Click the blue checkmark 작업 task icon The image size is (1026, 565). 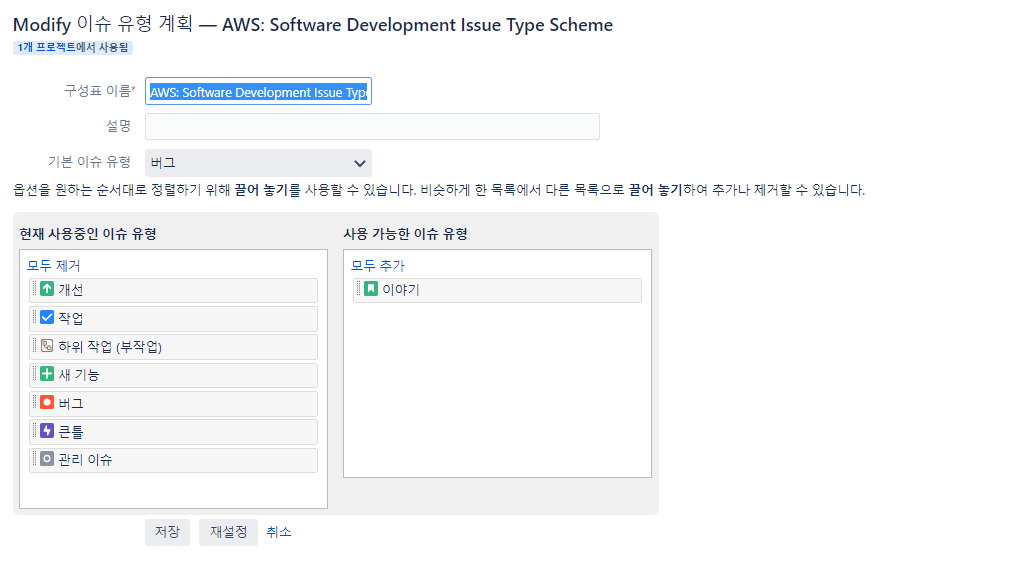tap(47, 318)
